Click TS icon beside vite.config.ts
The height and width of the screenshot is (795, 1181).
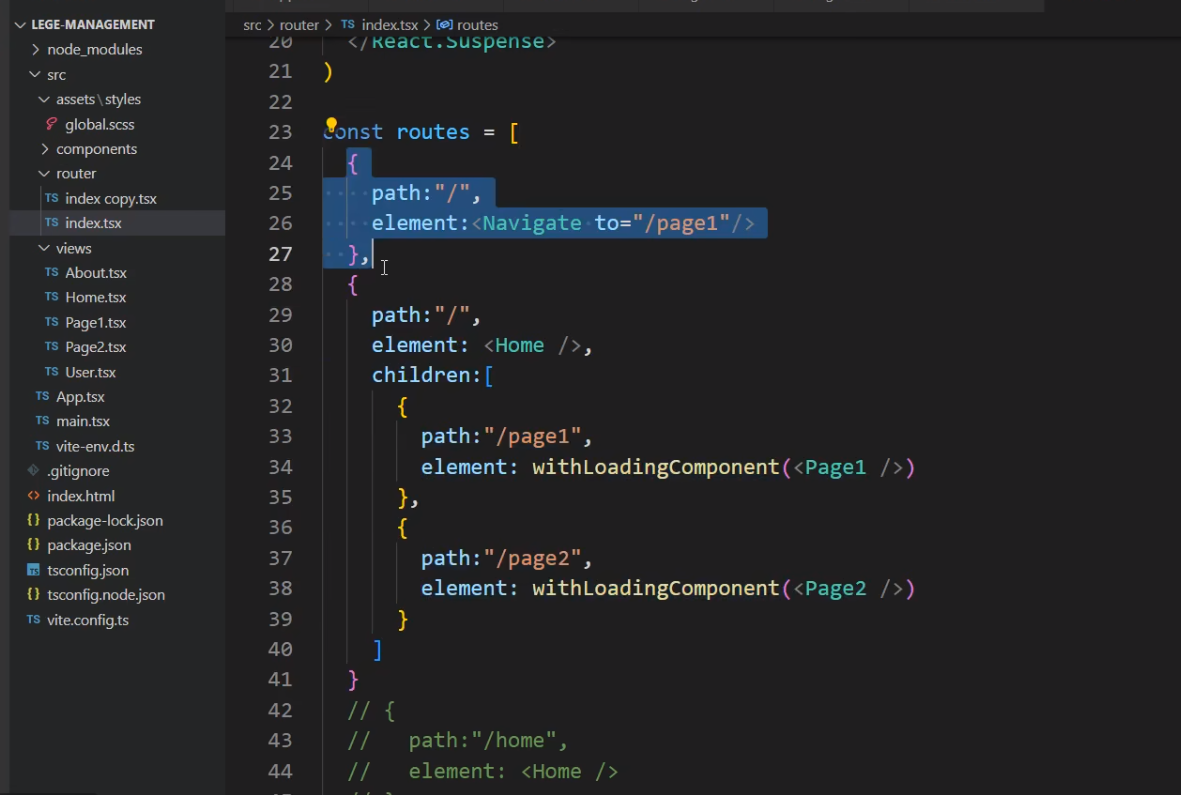tap(33, 620)
